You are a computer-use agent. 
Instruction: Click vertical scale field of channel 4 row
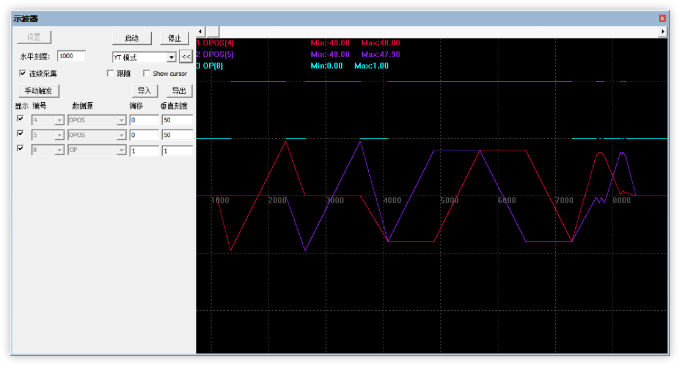click(x=177, y=120)
